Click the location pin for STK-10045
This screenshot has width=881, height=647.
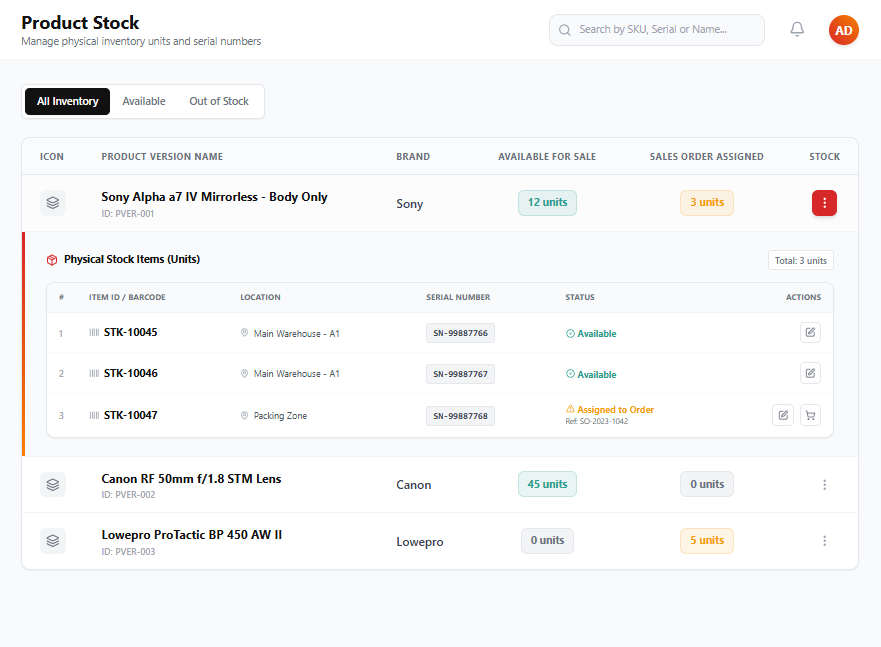pyautogui.click(x=244, y=332)
